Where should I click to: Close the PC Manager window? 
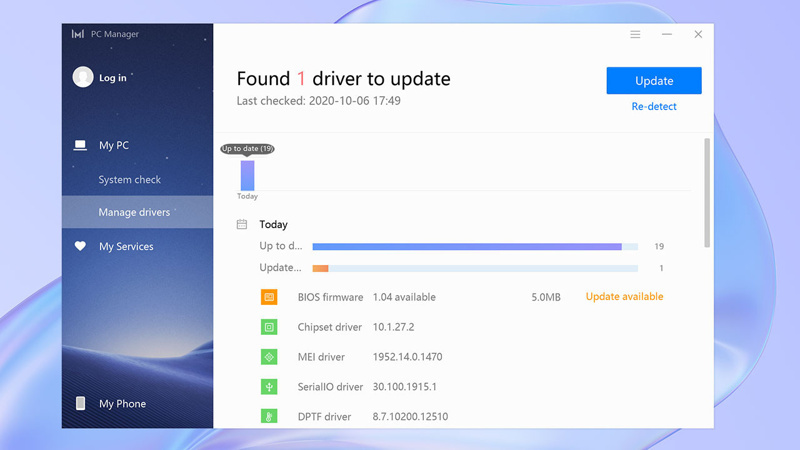point(698,34)
